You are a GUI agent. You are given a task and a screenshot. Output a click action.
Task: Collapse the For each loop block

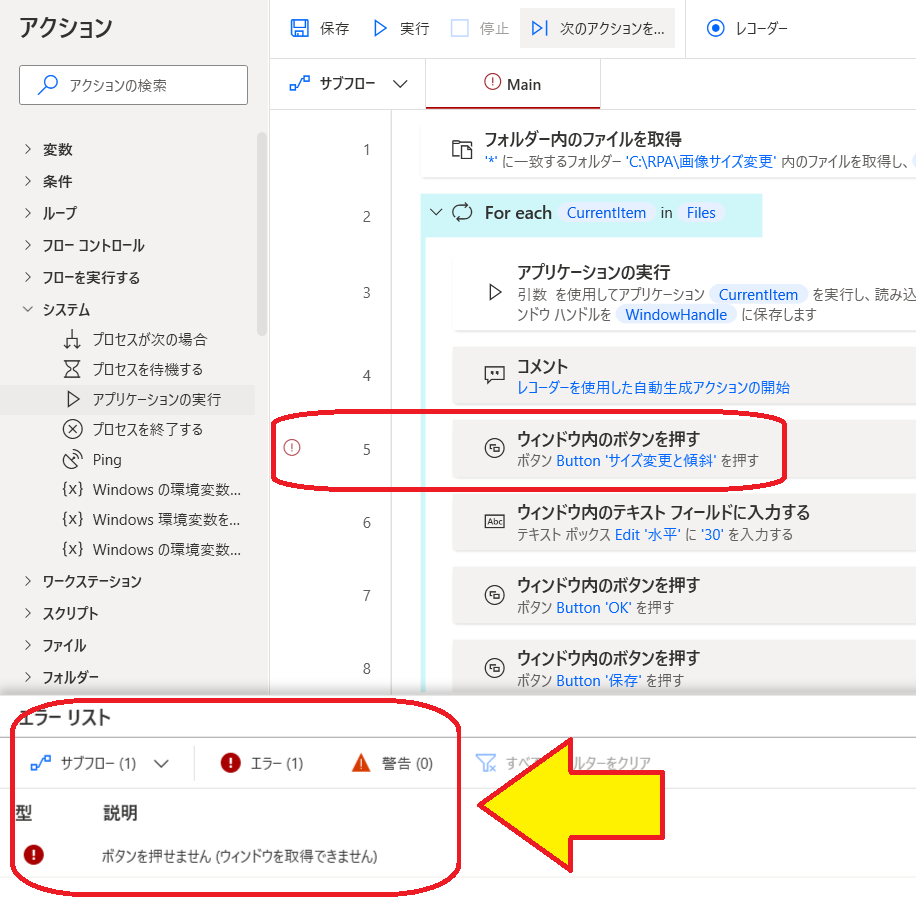point(435,212)
